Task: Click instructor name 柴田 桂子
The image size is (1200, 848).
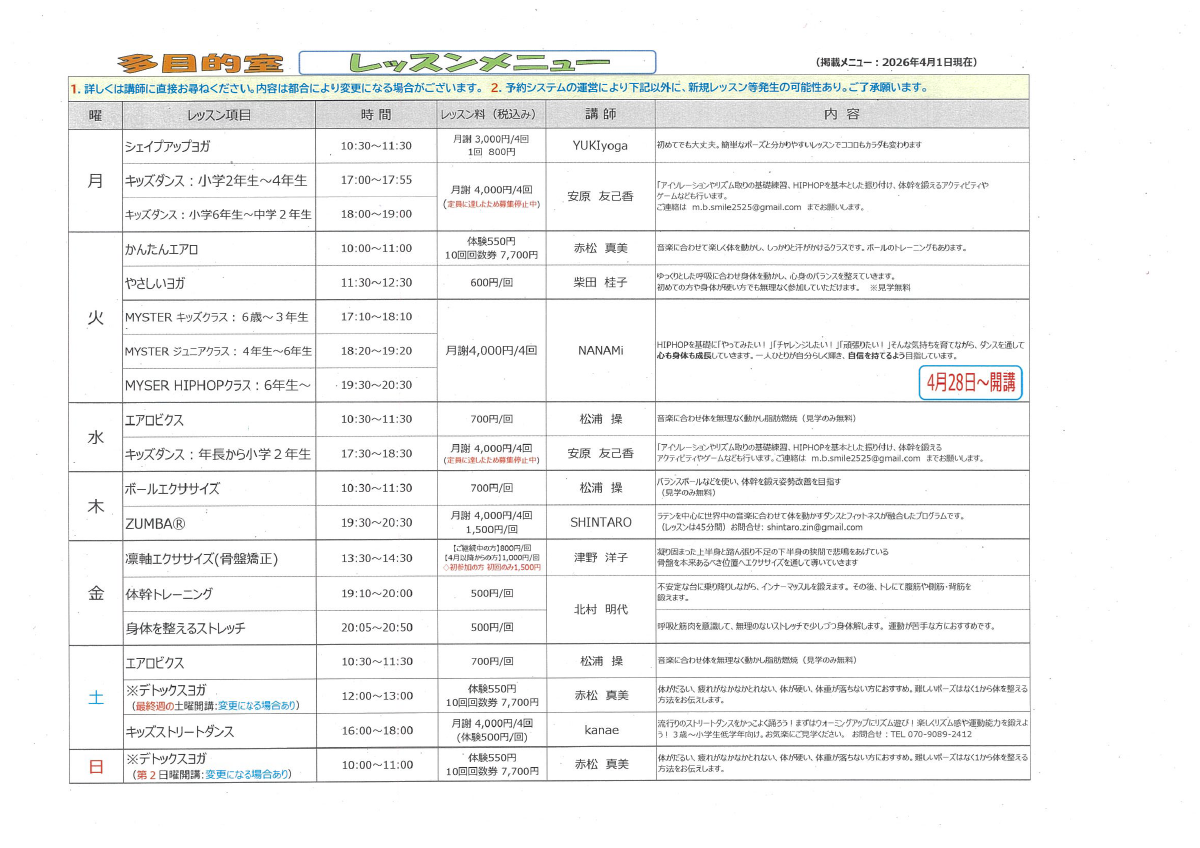Action: (600, 283)
